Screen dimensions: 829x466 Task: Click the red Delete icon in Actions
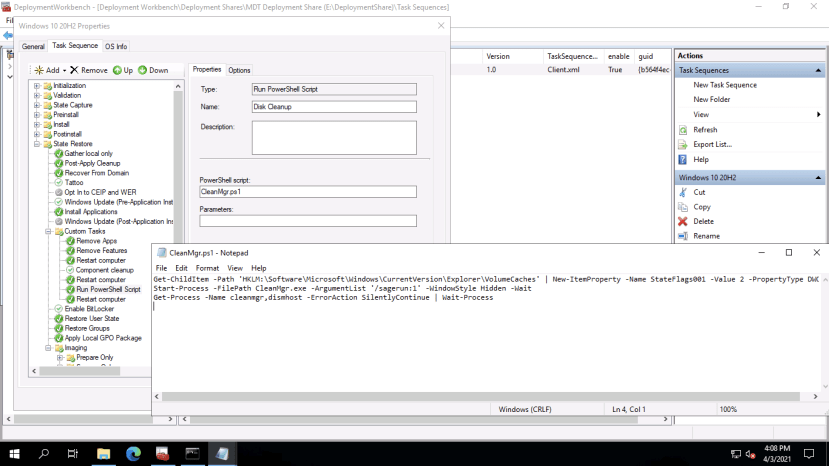[x=683, y=221]
